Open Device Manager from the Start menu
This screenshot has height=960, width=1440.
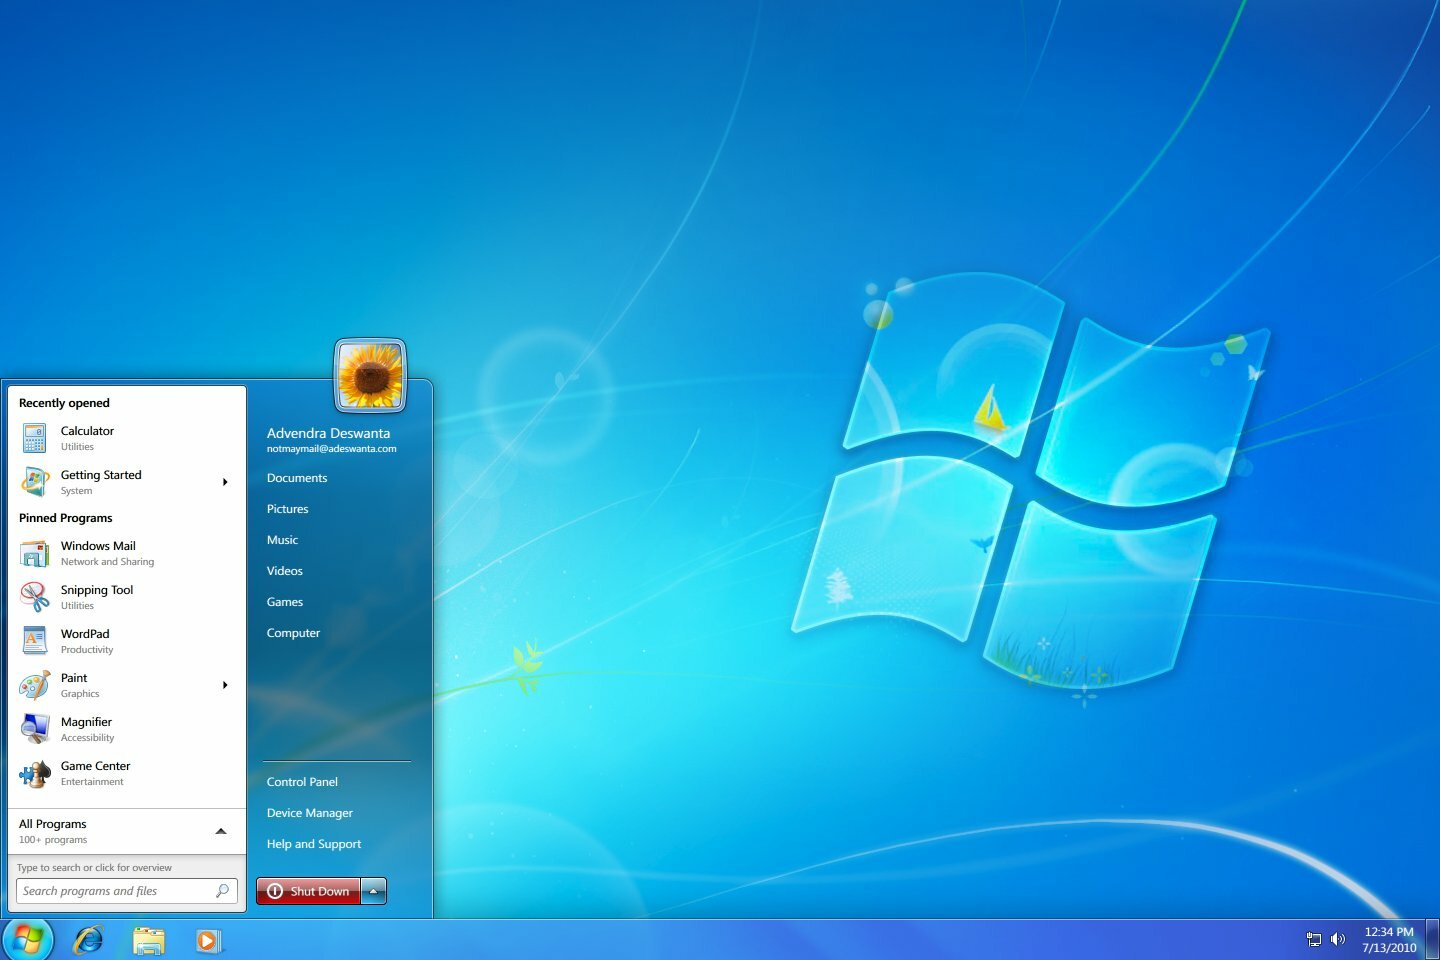point(309,813)
